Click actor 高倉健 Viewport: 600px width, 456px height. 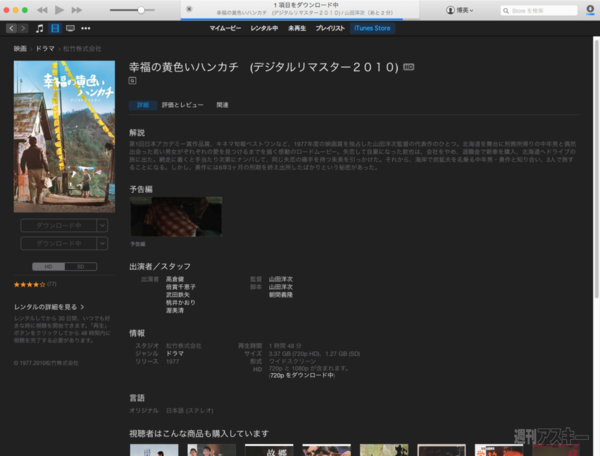point(175,279)
